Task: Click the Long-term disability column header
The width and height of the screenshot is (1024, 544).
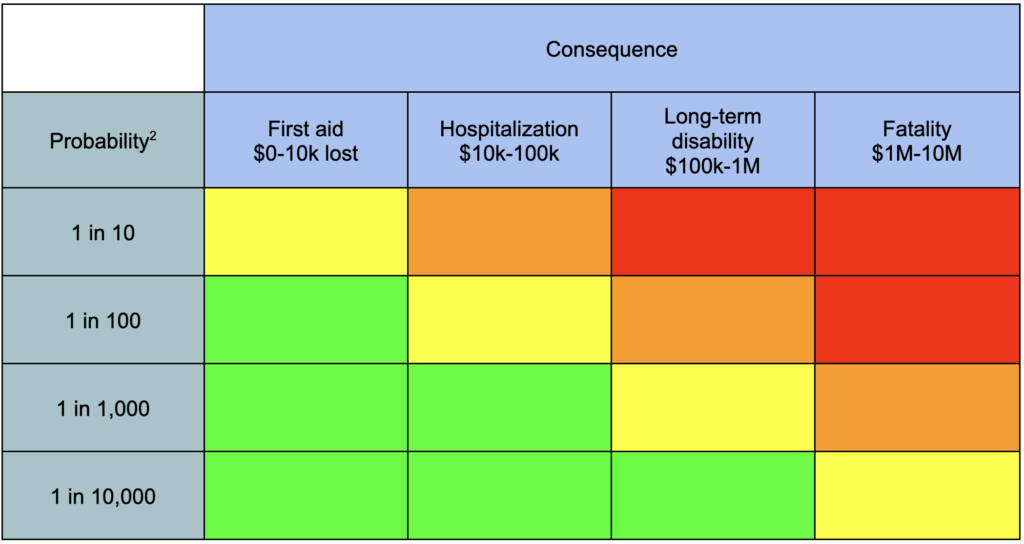Action: point(712,141)
